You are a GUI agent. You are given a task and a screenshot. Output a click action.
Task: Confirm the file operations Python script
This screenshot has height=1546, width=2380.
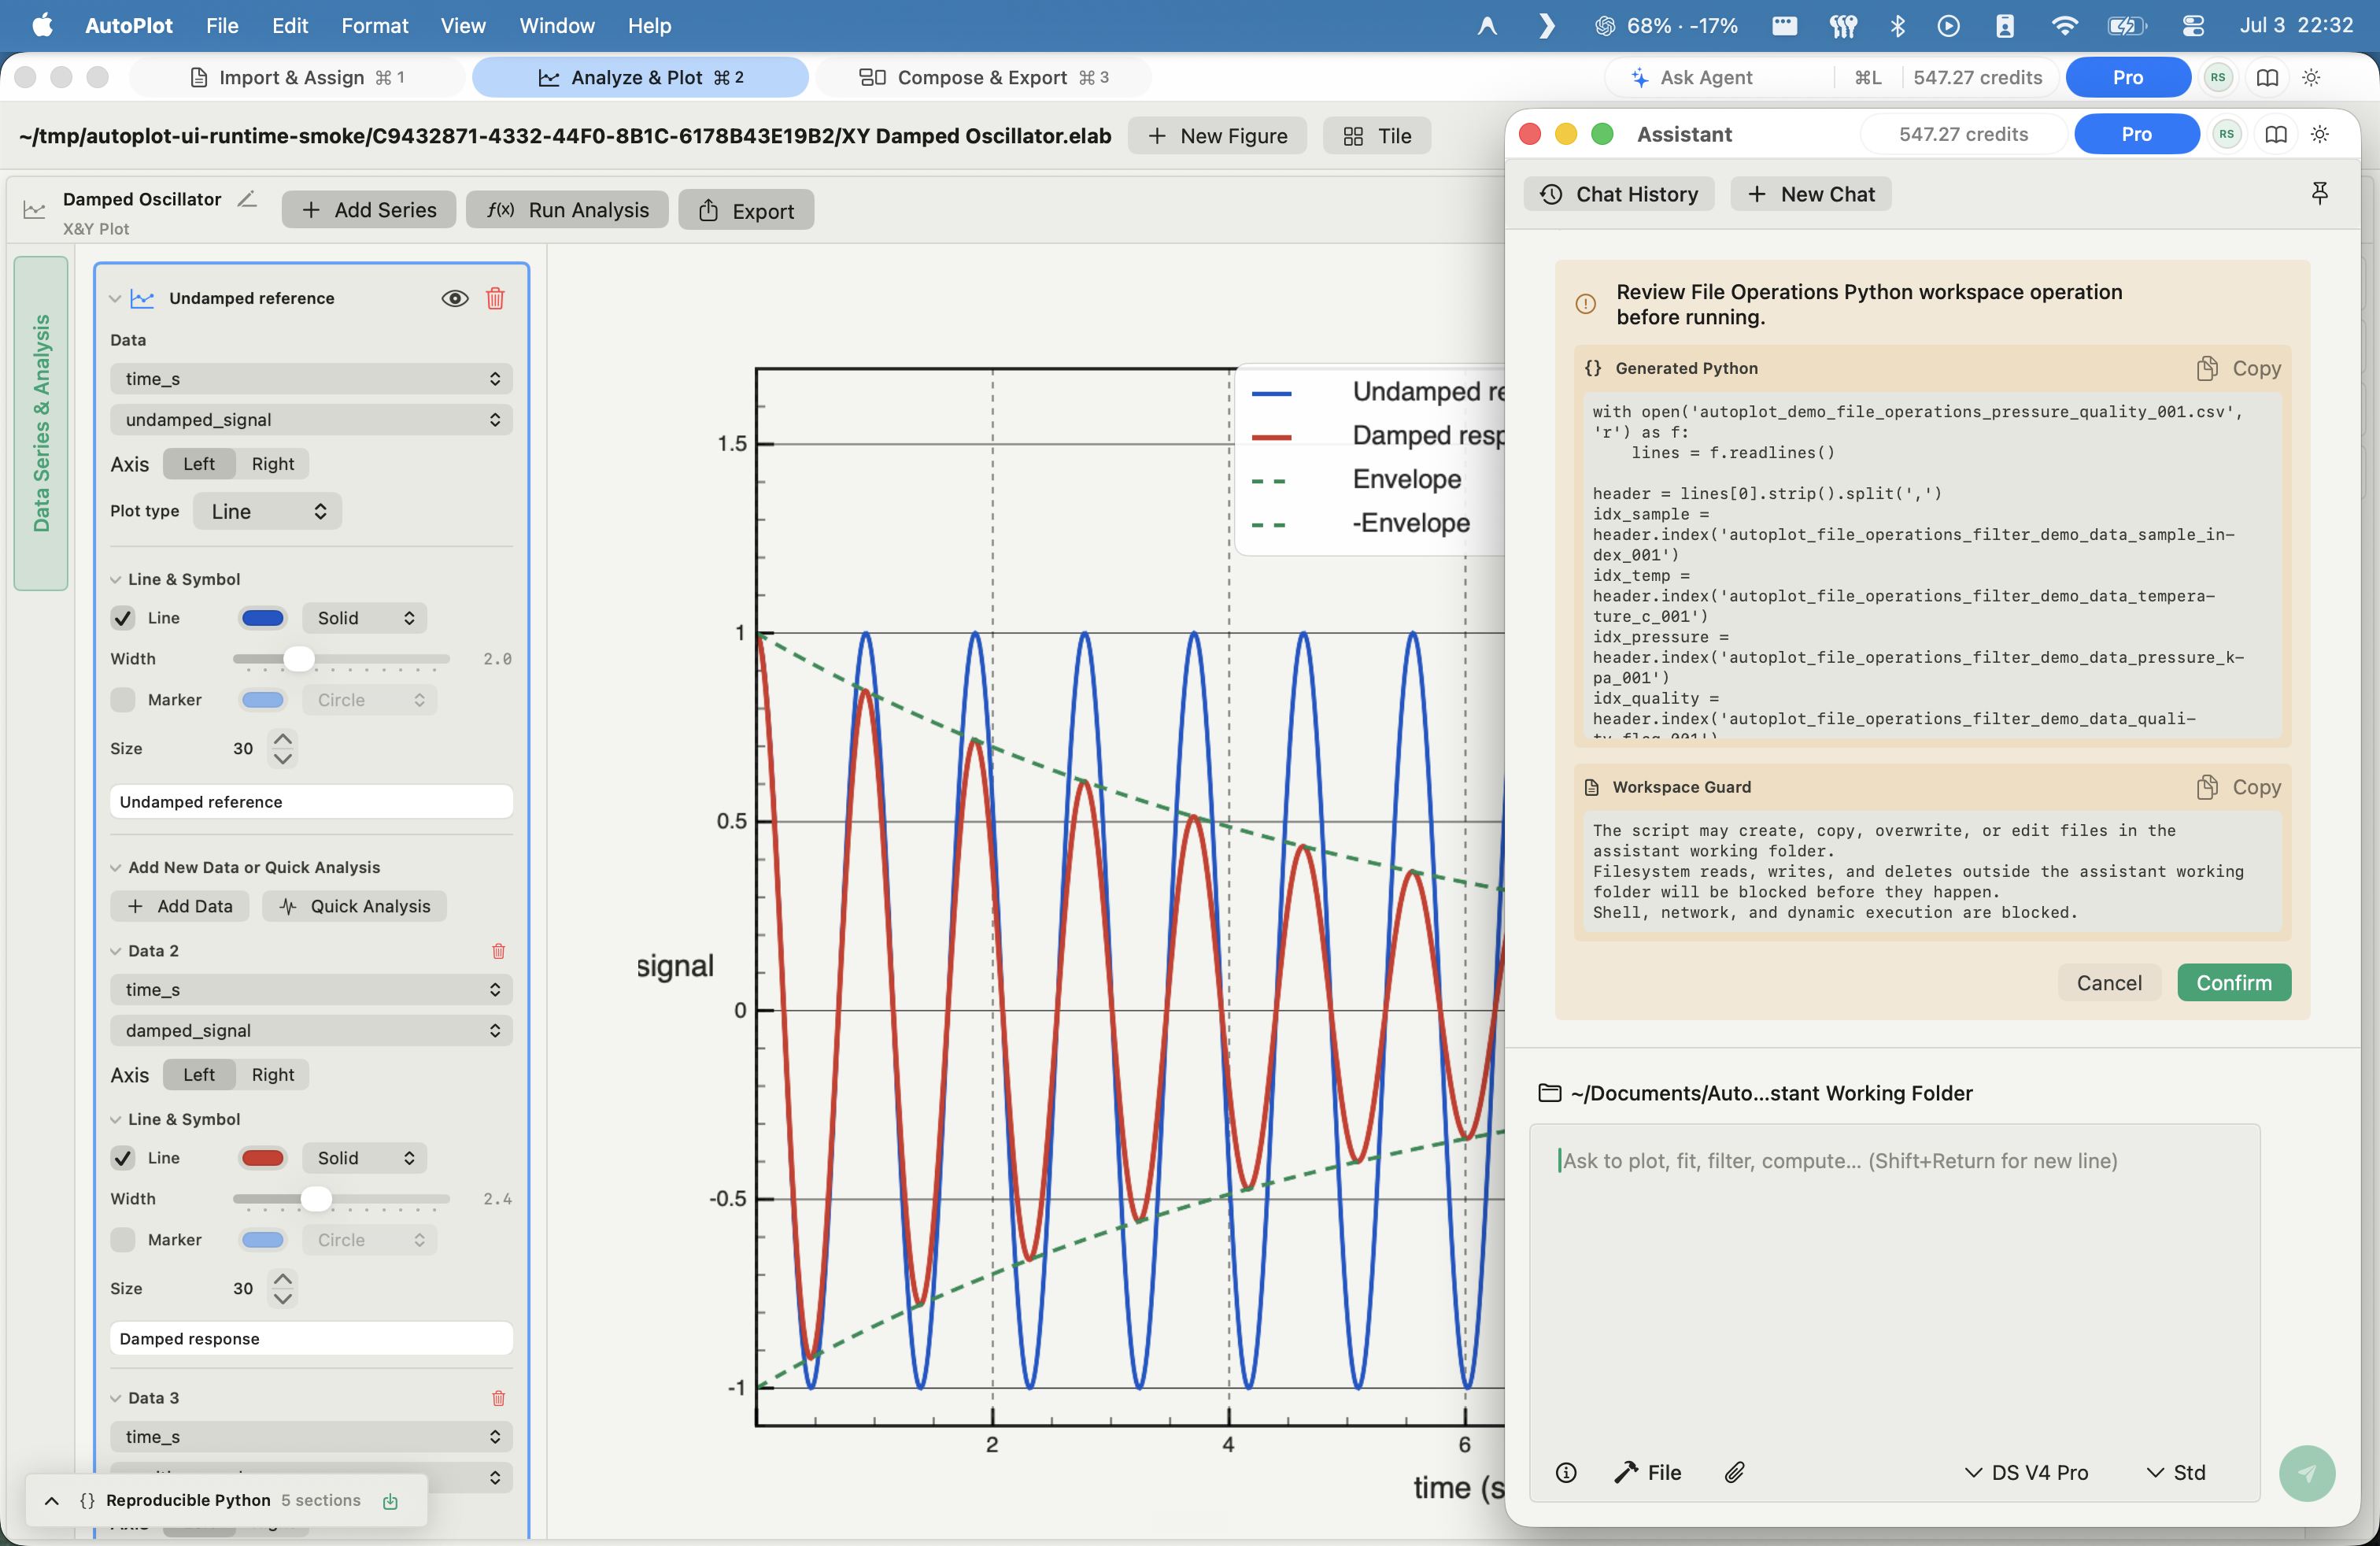coord(2234,983)
